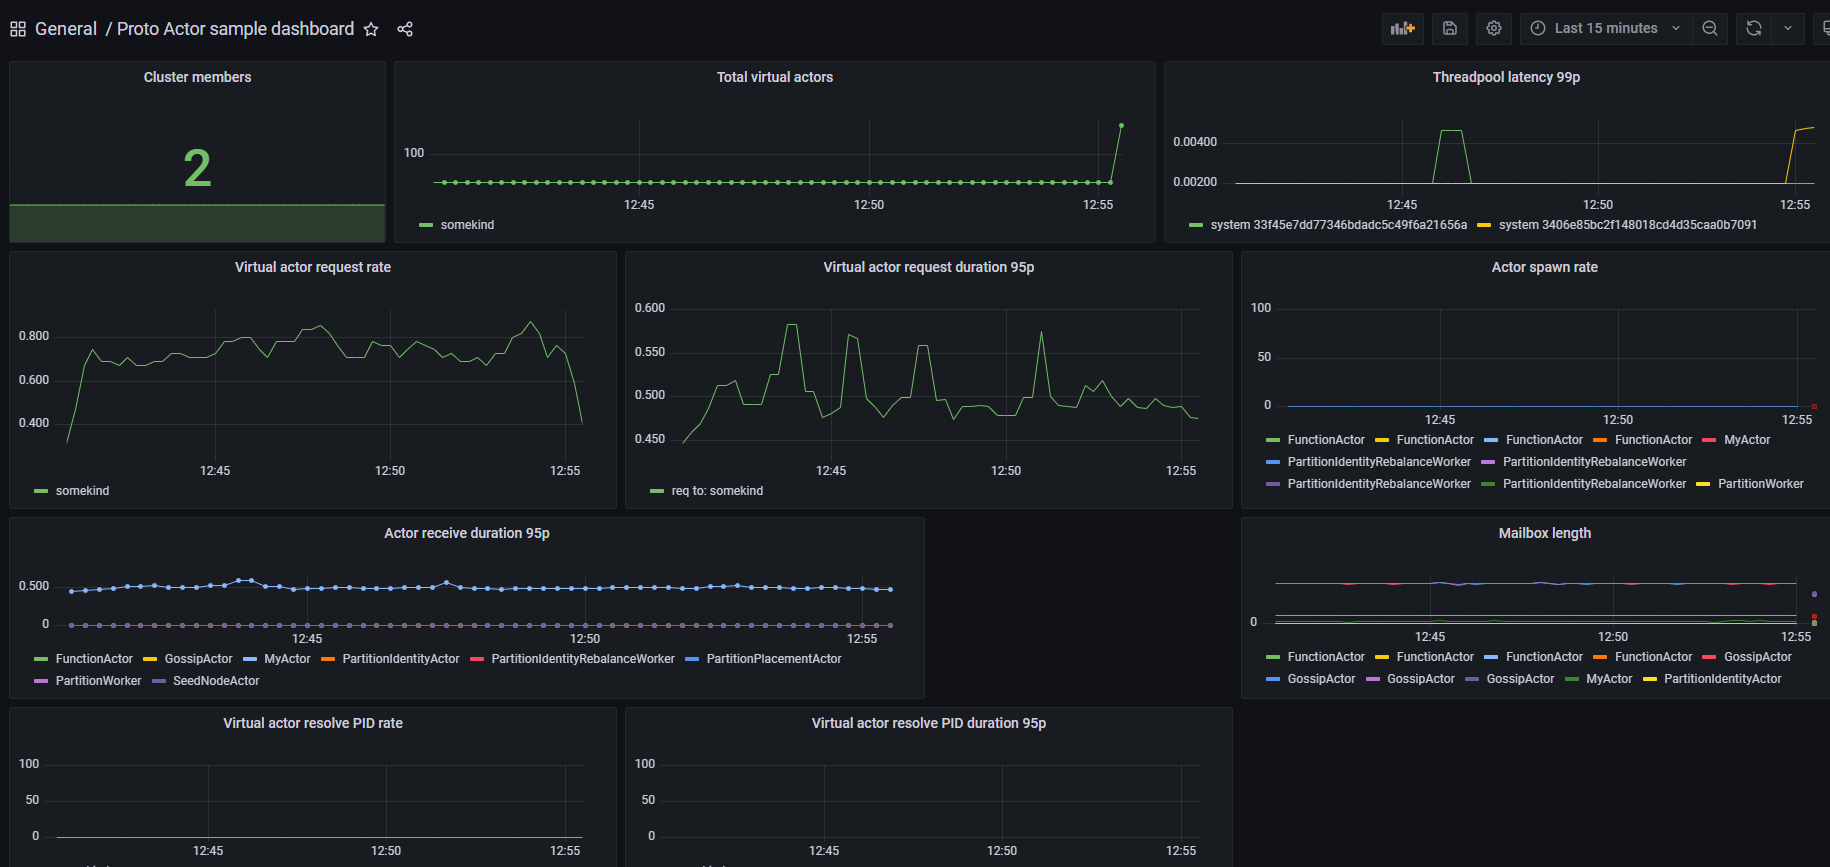Open the Mailbox length panel title menu
Screen dimensions: 1830x867
point(1544,533)
